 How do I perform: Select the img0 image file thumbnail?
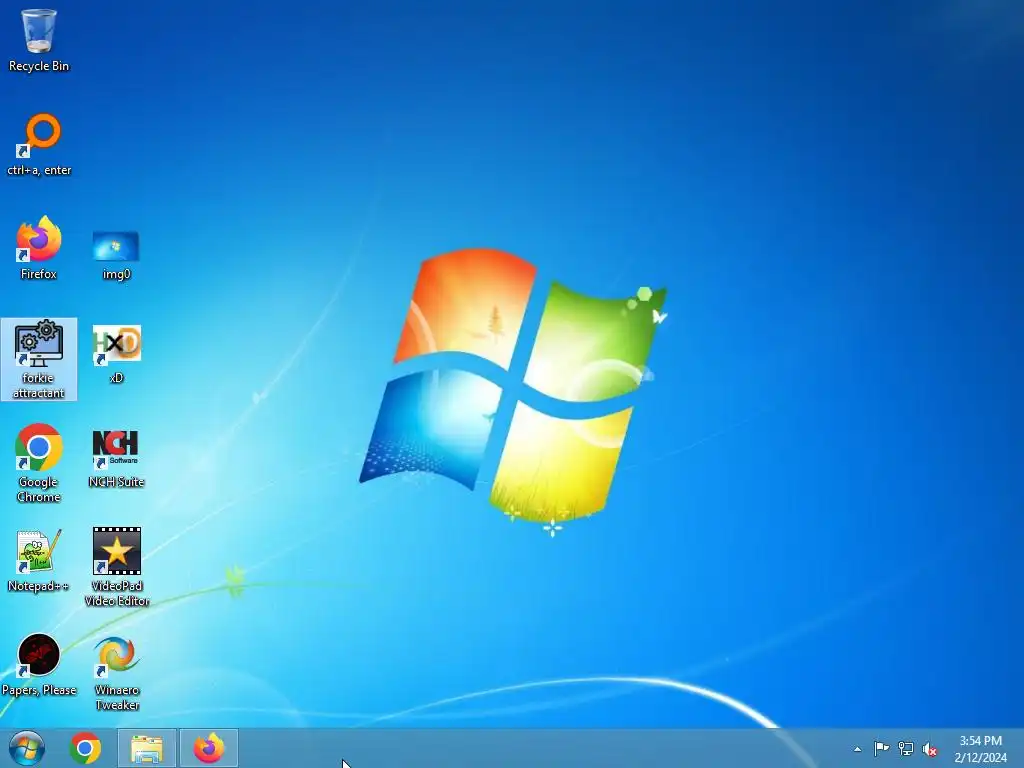(x=116, y=255)
